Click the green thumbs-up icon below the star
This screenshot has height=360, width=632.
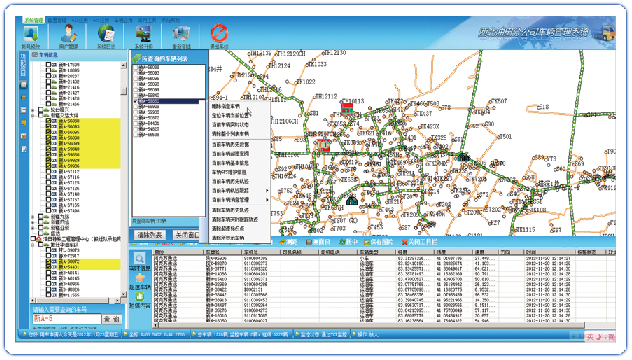139,297
